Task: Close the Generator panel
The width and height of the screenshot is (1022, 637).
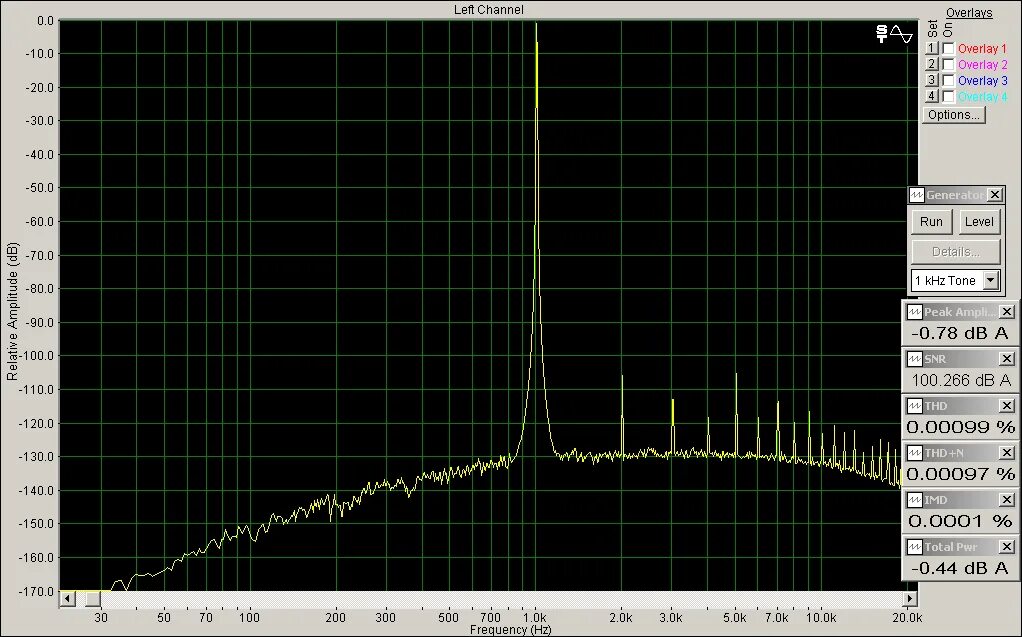Action: 995,195
